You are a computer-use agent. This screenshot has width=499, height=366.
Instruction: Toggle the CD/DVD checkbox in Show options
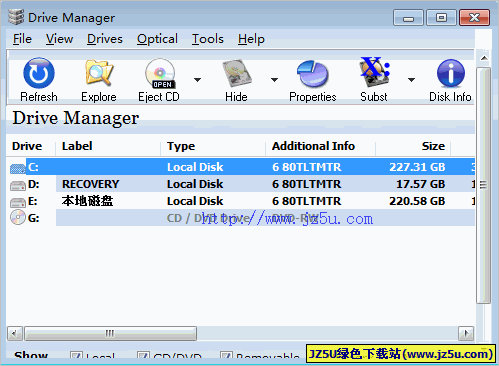point(143,356)
